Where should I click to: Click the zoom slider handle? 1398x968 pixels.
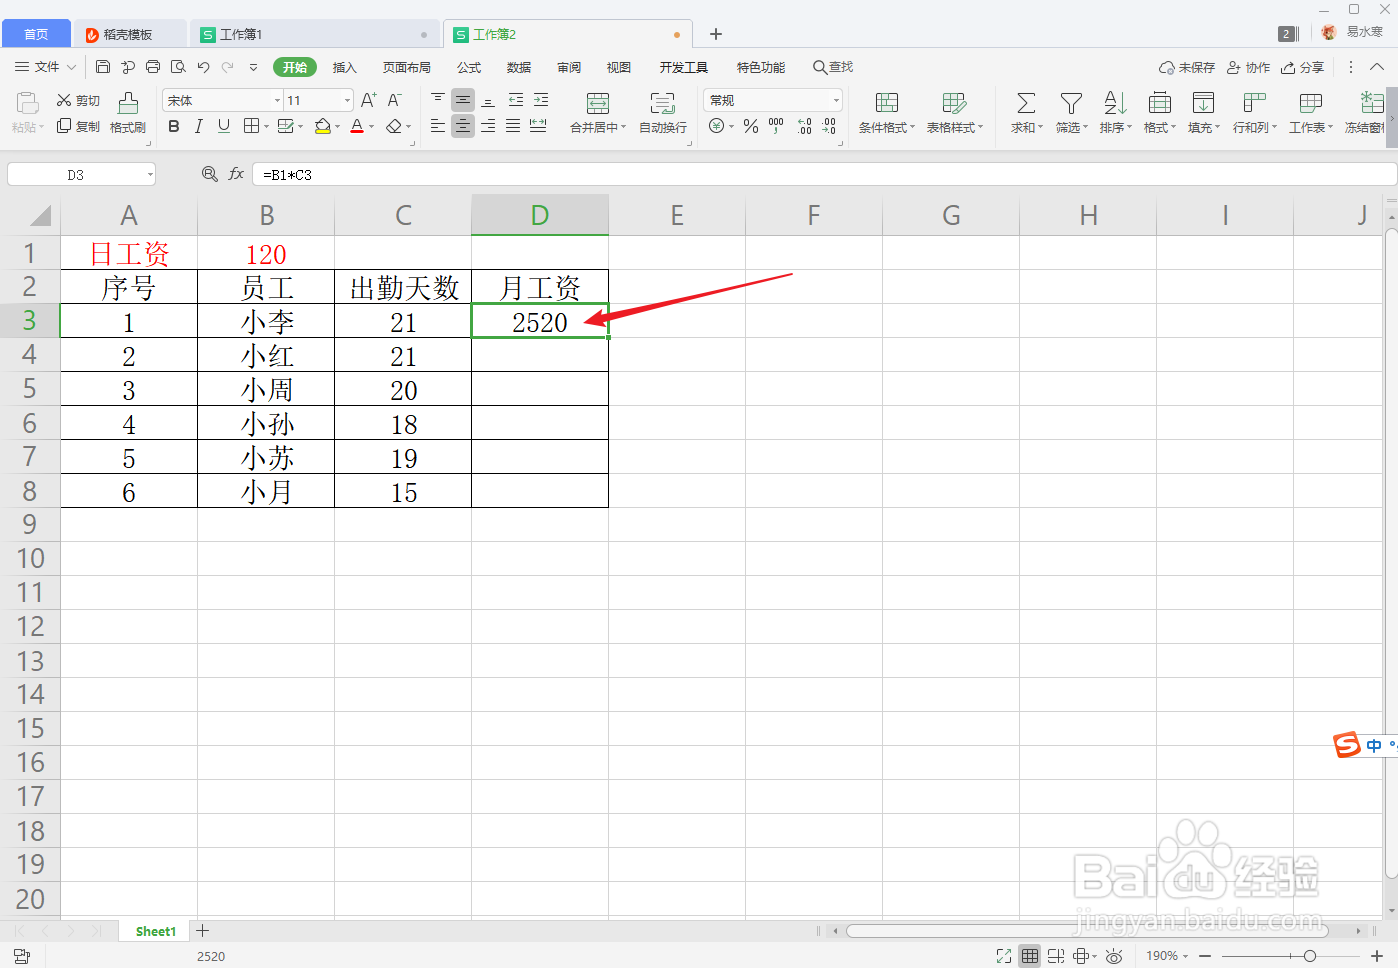1310,956
